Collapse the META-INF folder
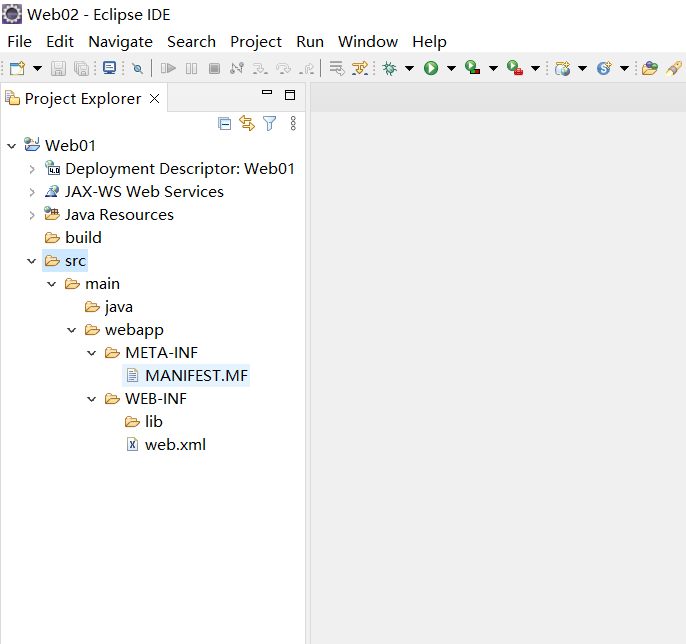 (x=91, y=353)
